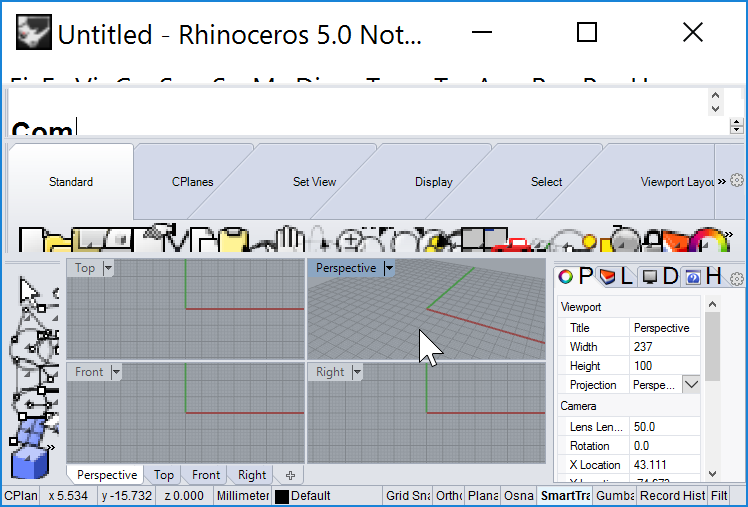Viewport: 748px width, 507px height.
Task: Select the Perspective tab below viewports
Action: [107, 475]
